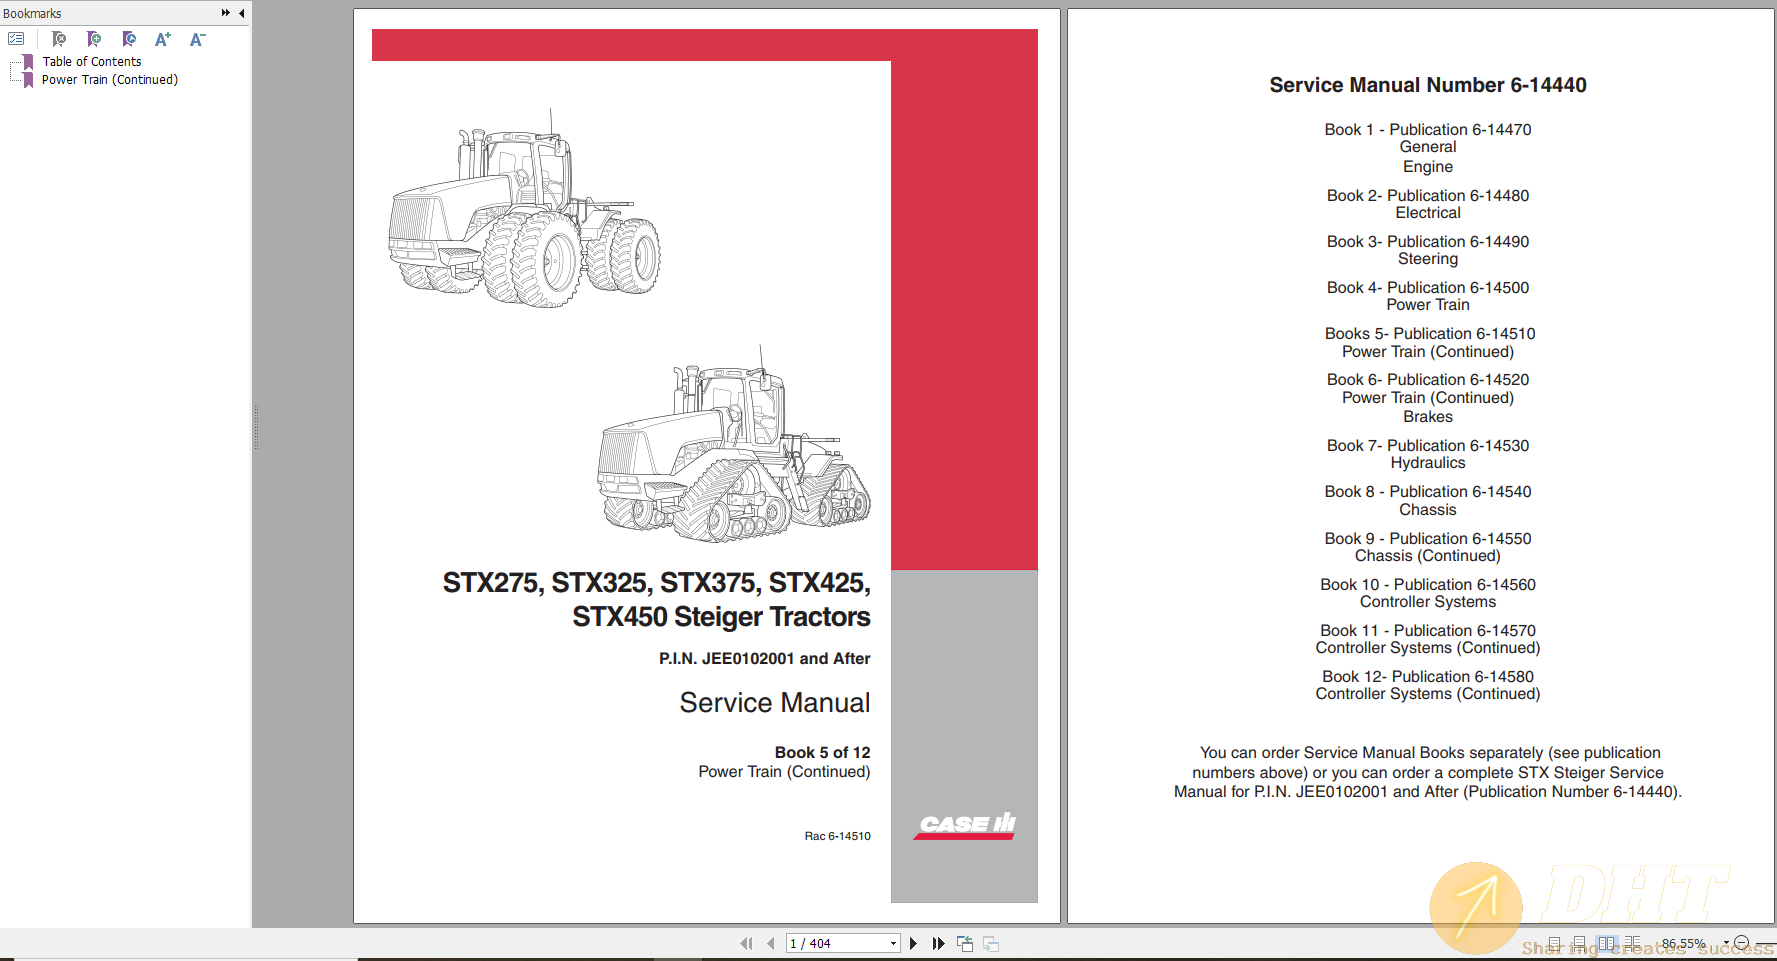Decrease bookmark text size with A- icon

(x=196, y=40)
